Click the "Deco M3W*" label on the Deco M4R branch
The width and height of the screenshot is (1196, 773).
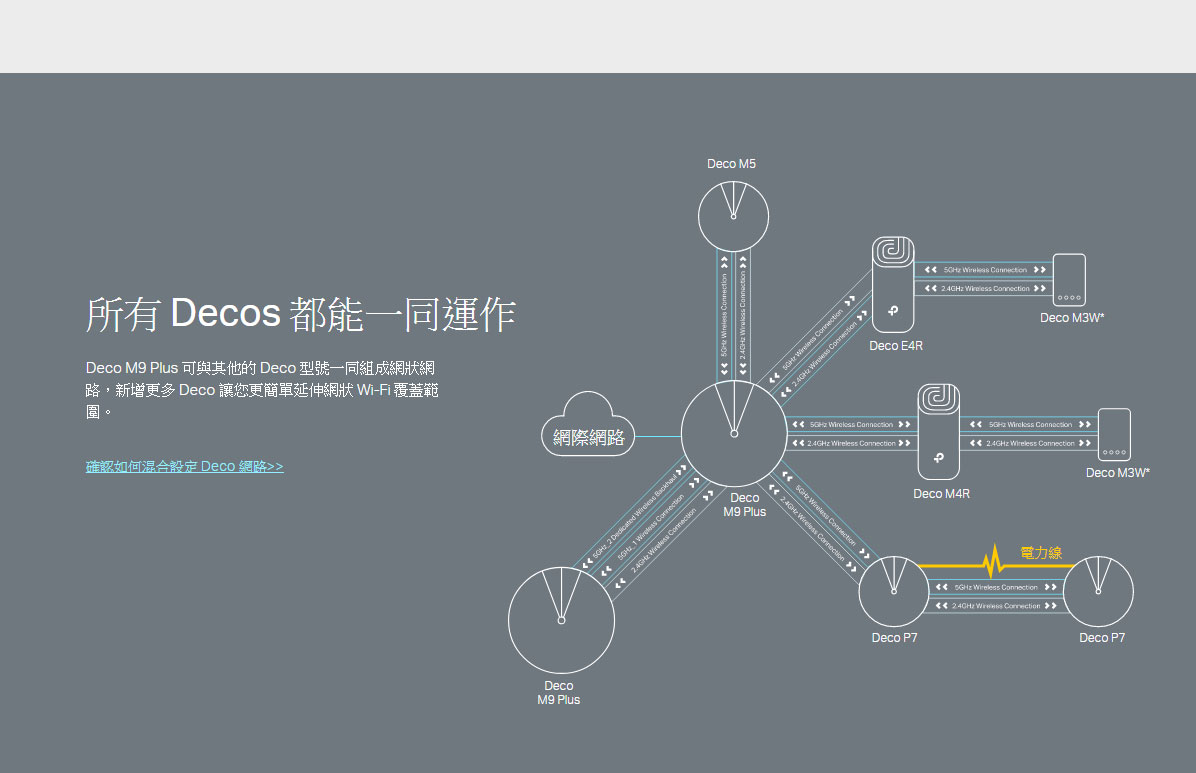click(1117, 472)
